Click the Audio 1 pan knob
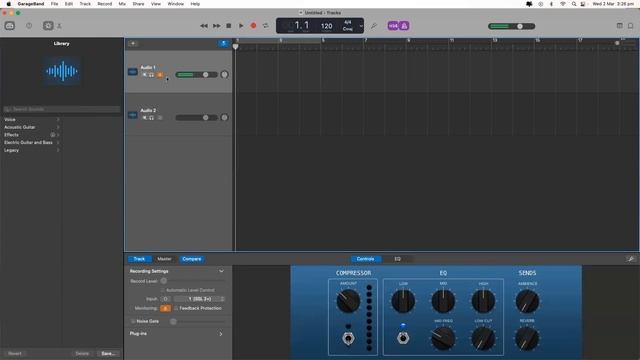This screenshot has width=640, height=360. click(224, 75)
